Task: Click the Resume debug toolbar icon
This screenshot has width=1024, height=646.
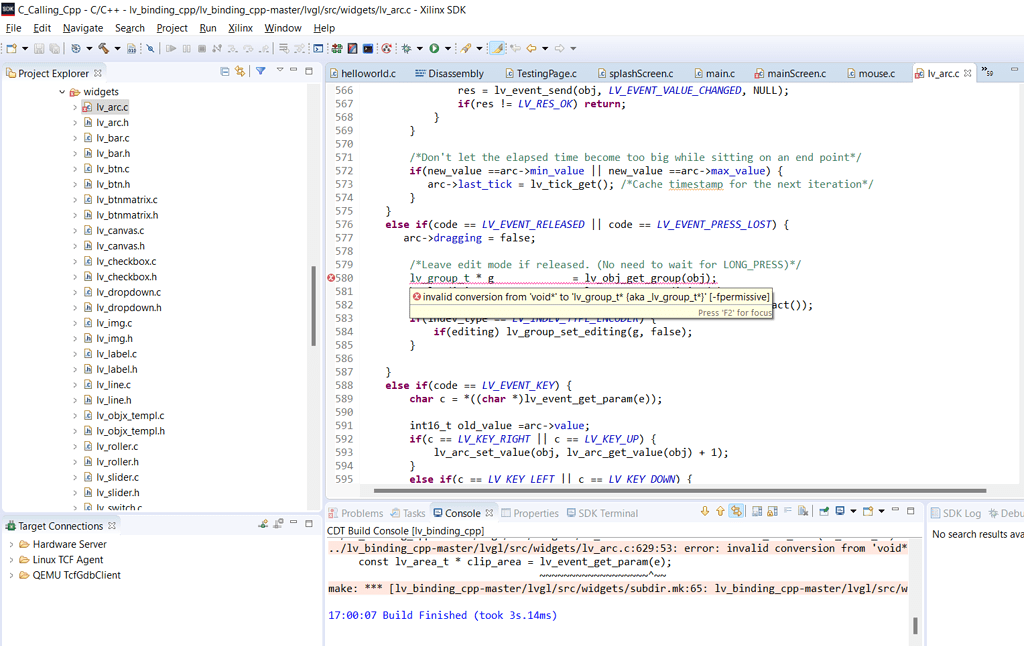Action: (x=171, y=48)
